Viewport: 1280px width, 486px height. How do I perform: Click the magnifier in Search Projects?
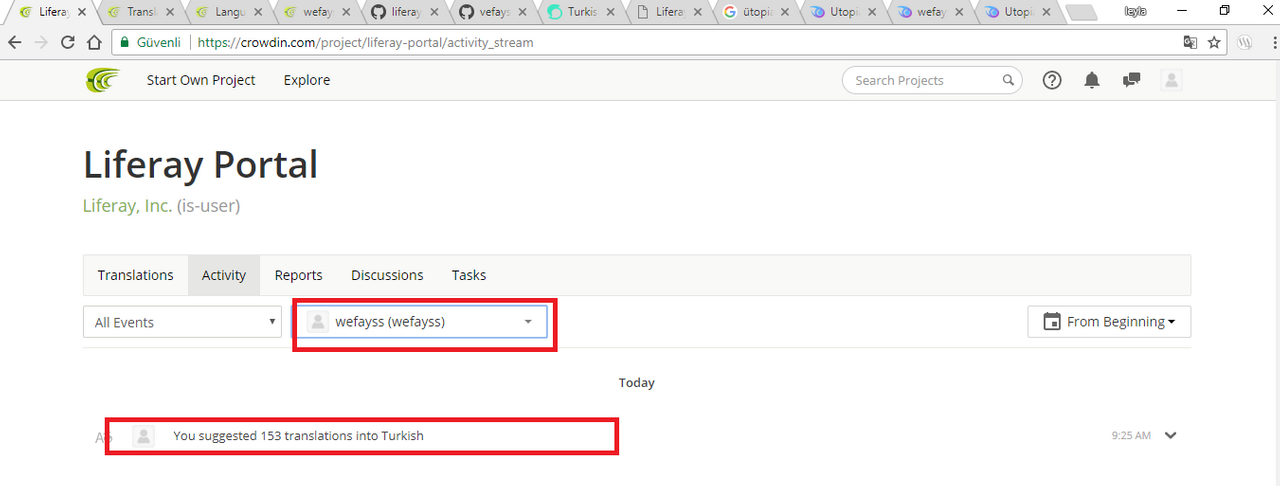coord(1008,80)
